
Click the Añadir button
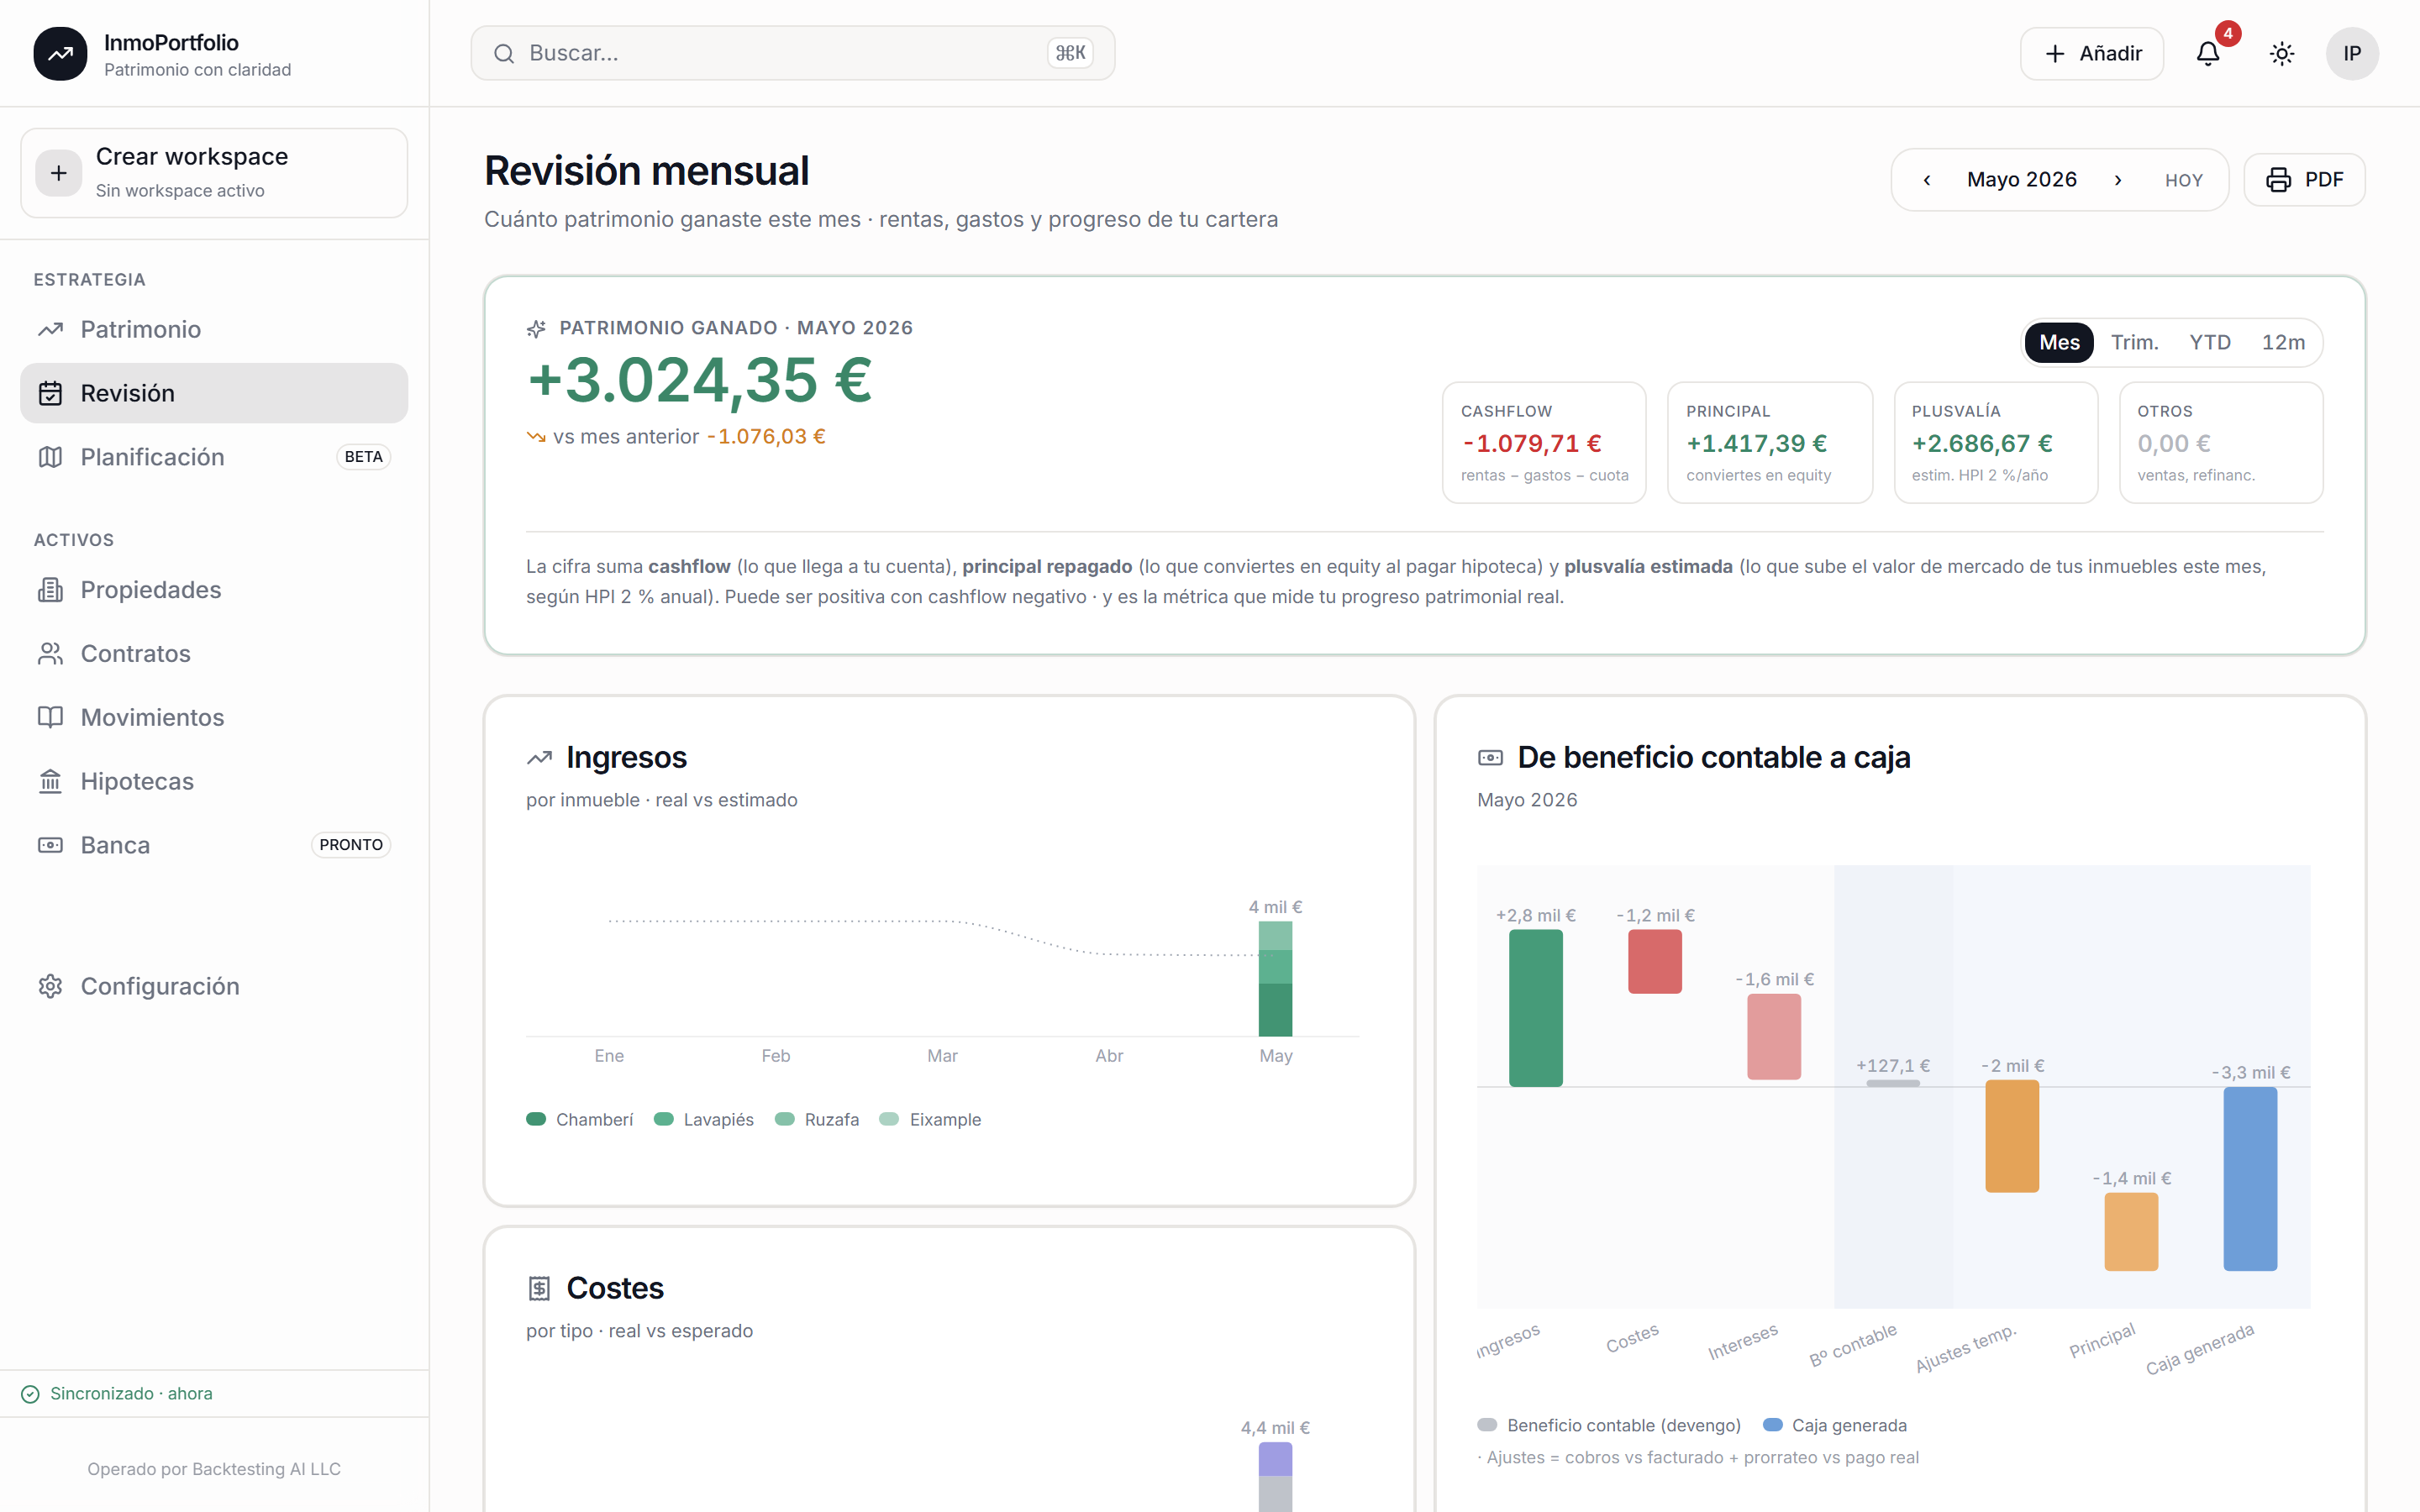(x=2092, y=54)
